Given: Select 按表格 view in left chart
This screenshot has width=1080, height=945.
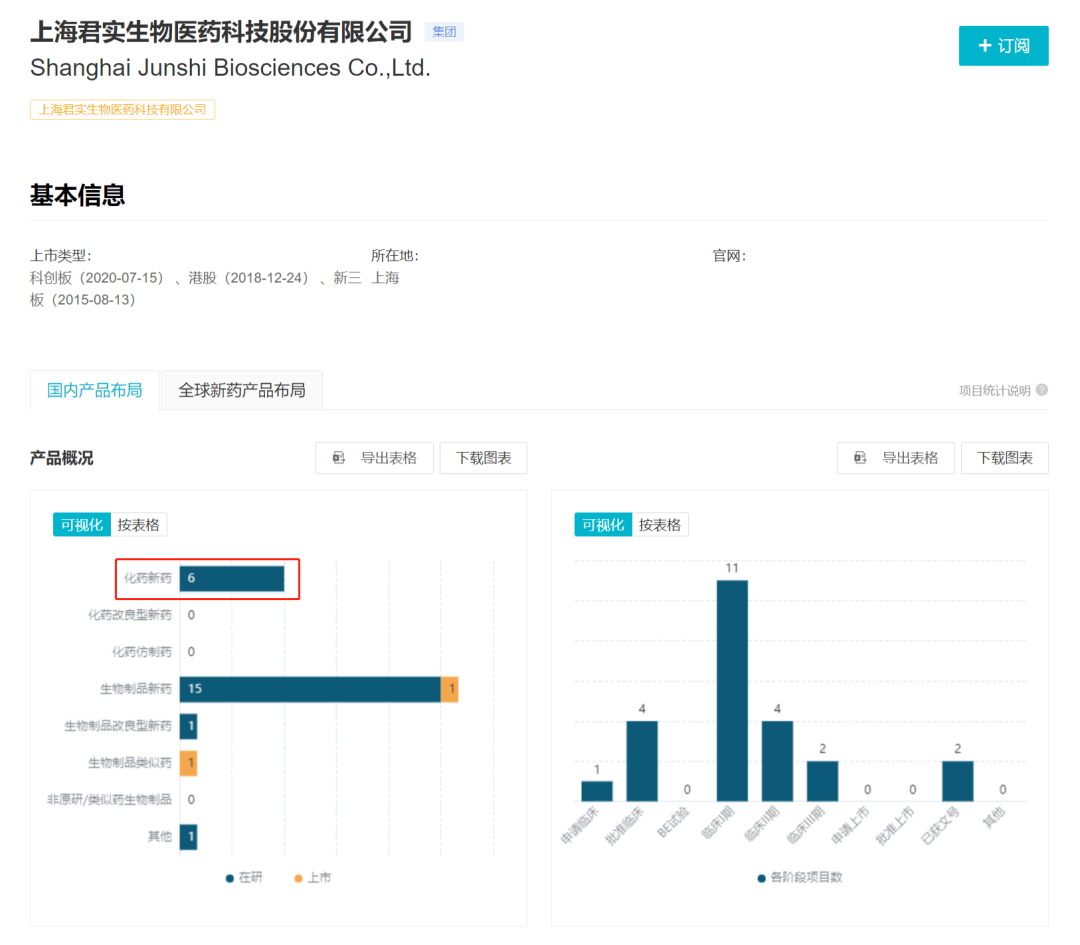Looking at the screenshot, I should (138, 525).
